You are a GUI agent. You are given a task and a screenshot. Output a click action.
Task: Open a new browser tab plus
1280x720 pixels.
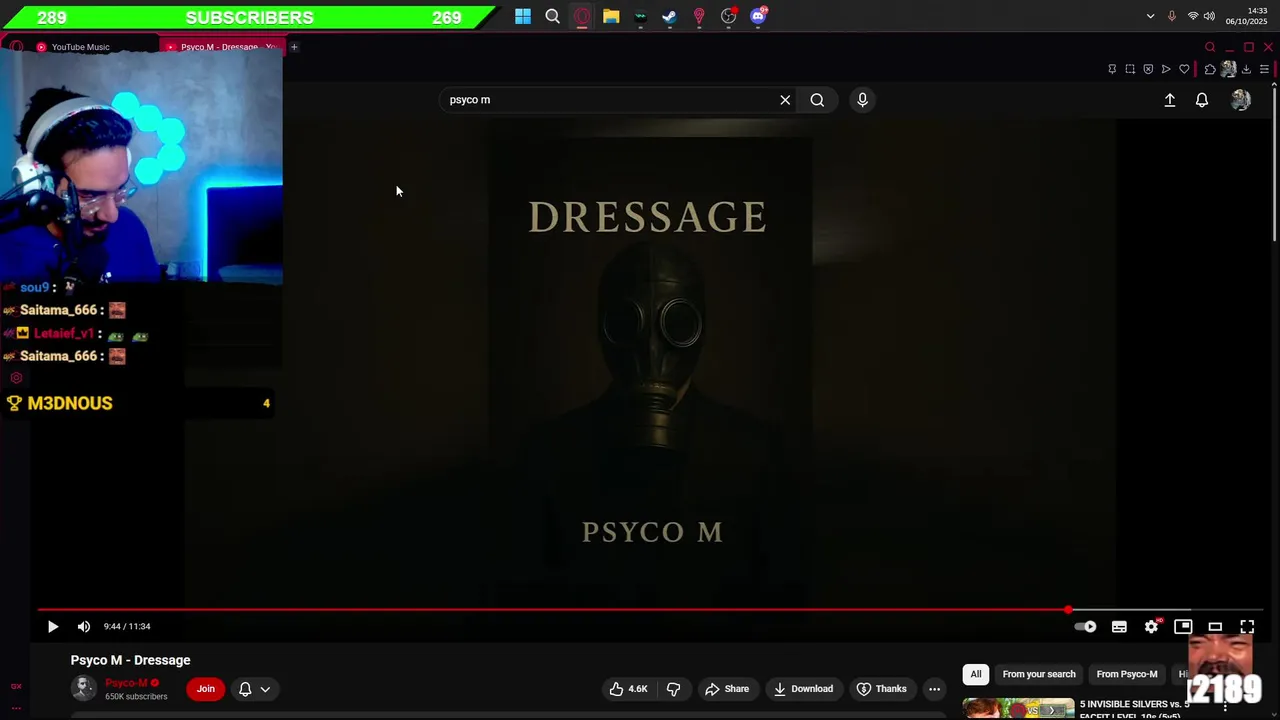click(294, 47)
